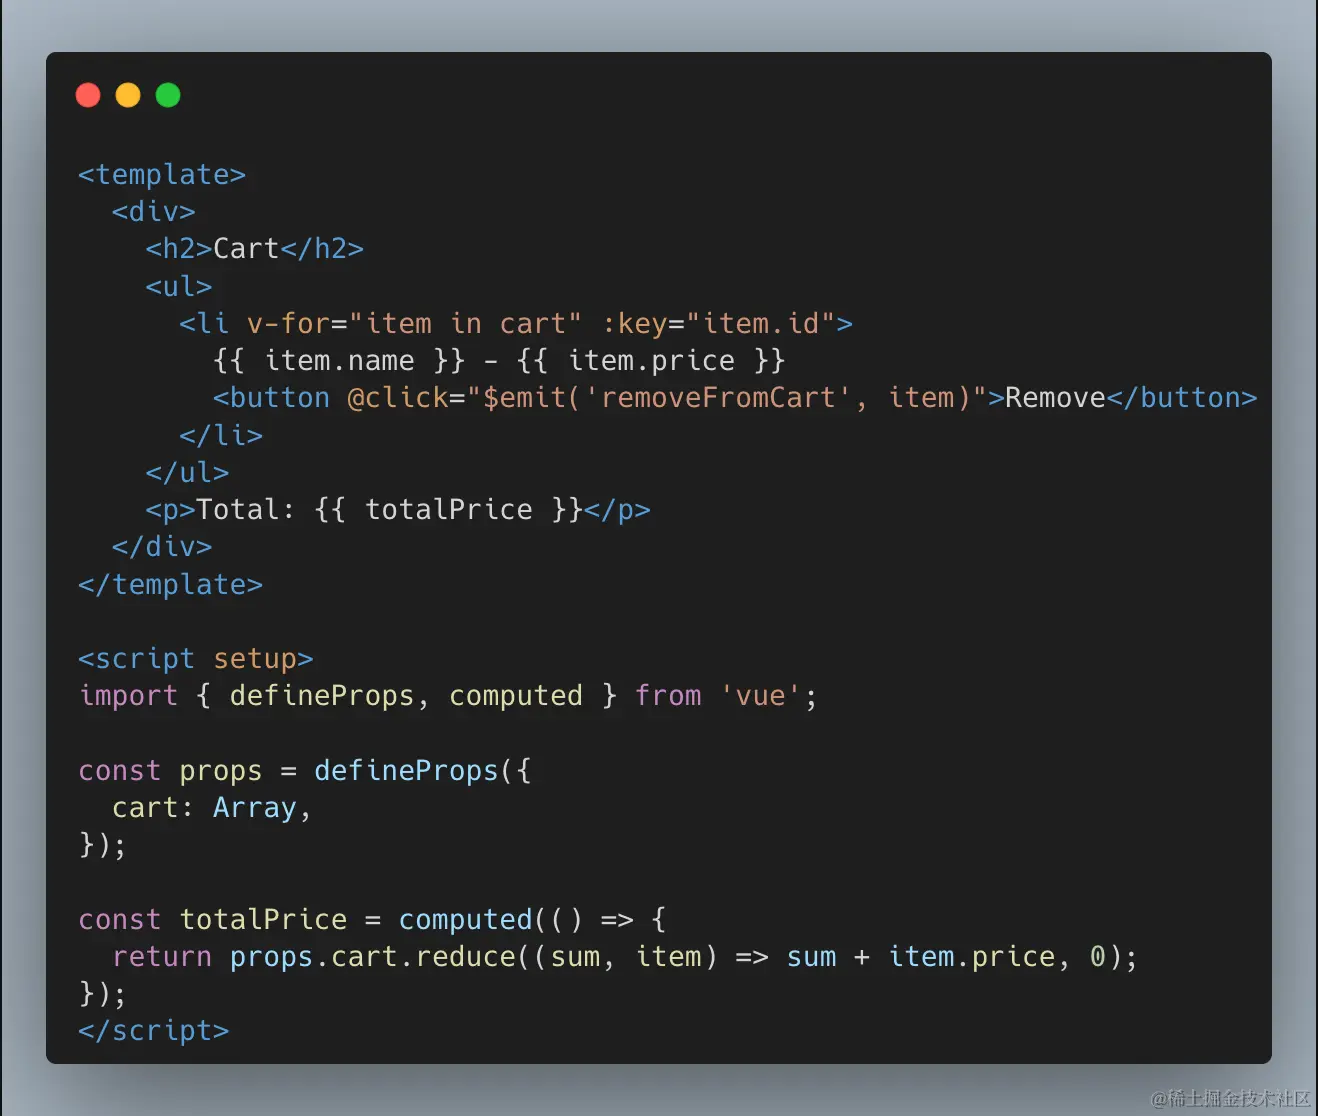The width and height of the screenshot is (1318, 1116).
Task: Click the yellow minimize dot
Action: click(x=128, y=95)
